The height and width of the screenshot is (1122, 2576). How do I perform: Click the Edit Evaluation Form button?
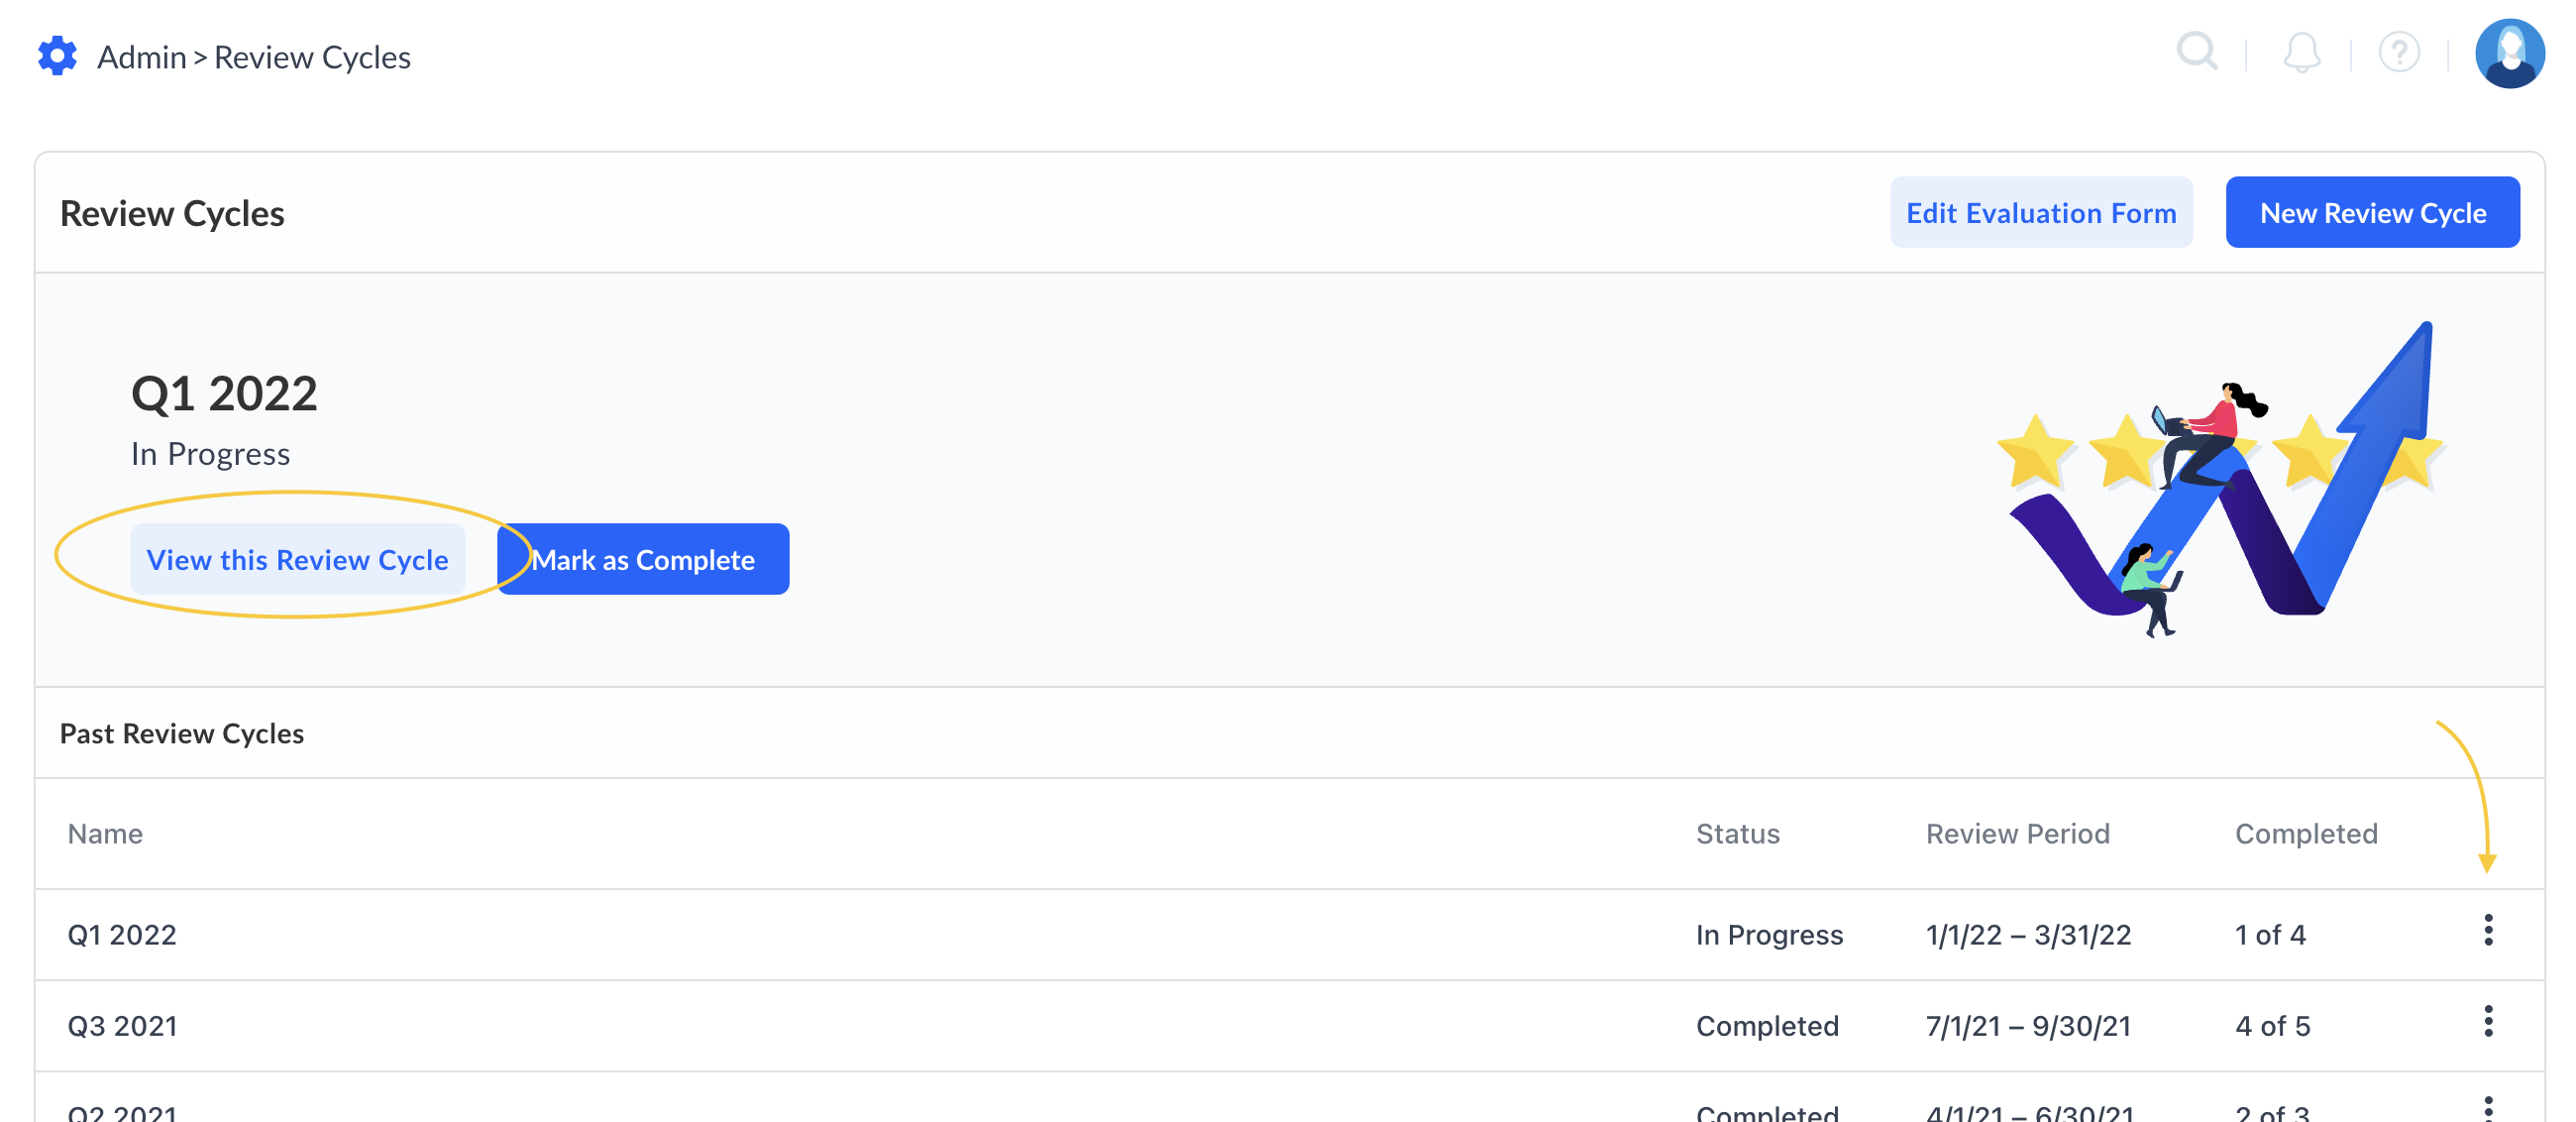click(x=2040, y=213)
